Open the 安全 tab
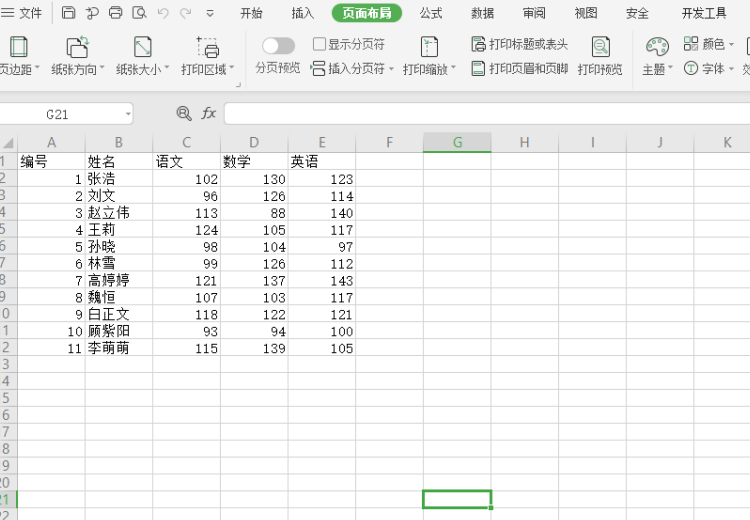 (638, 13)
